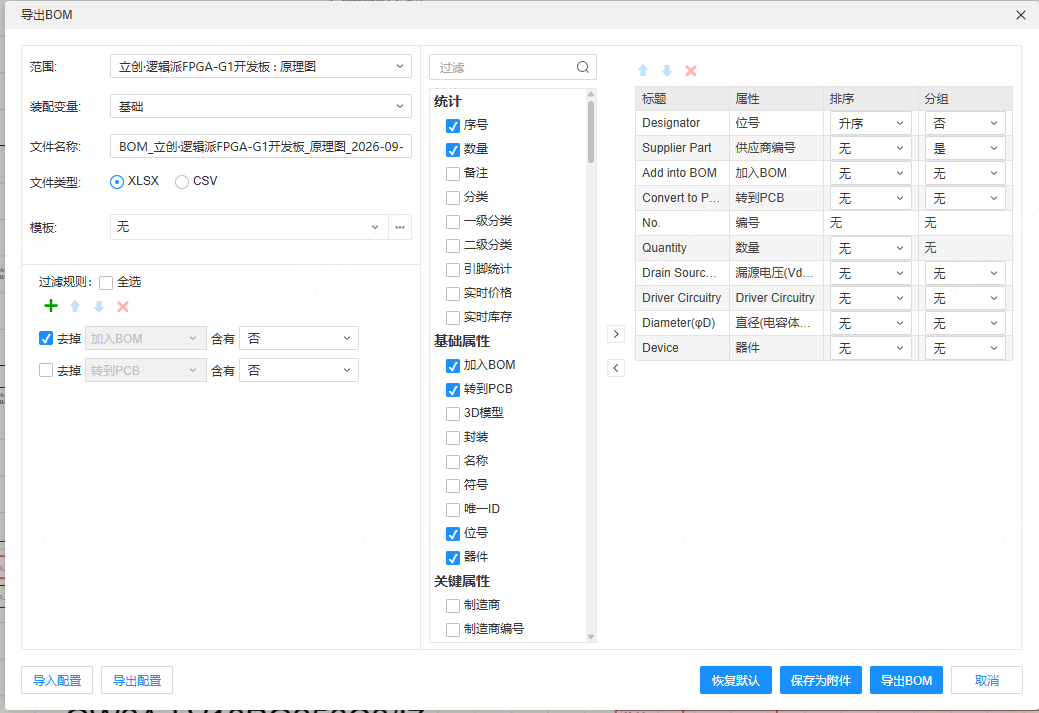Toggle the 全选 filter rules checkbox

(x=106, y=283)
